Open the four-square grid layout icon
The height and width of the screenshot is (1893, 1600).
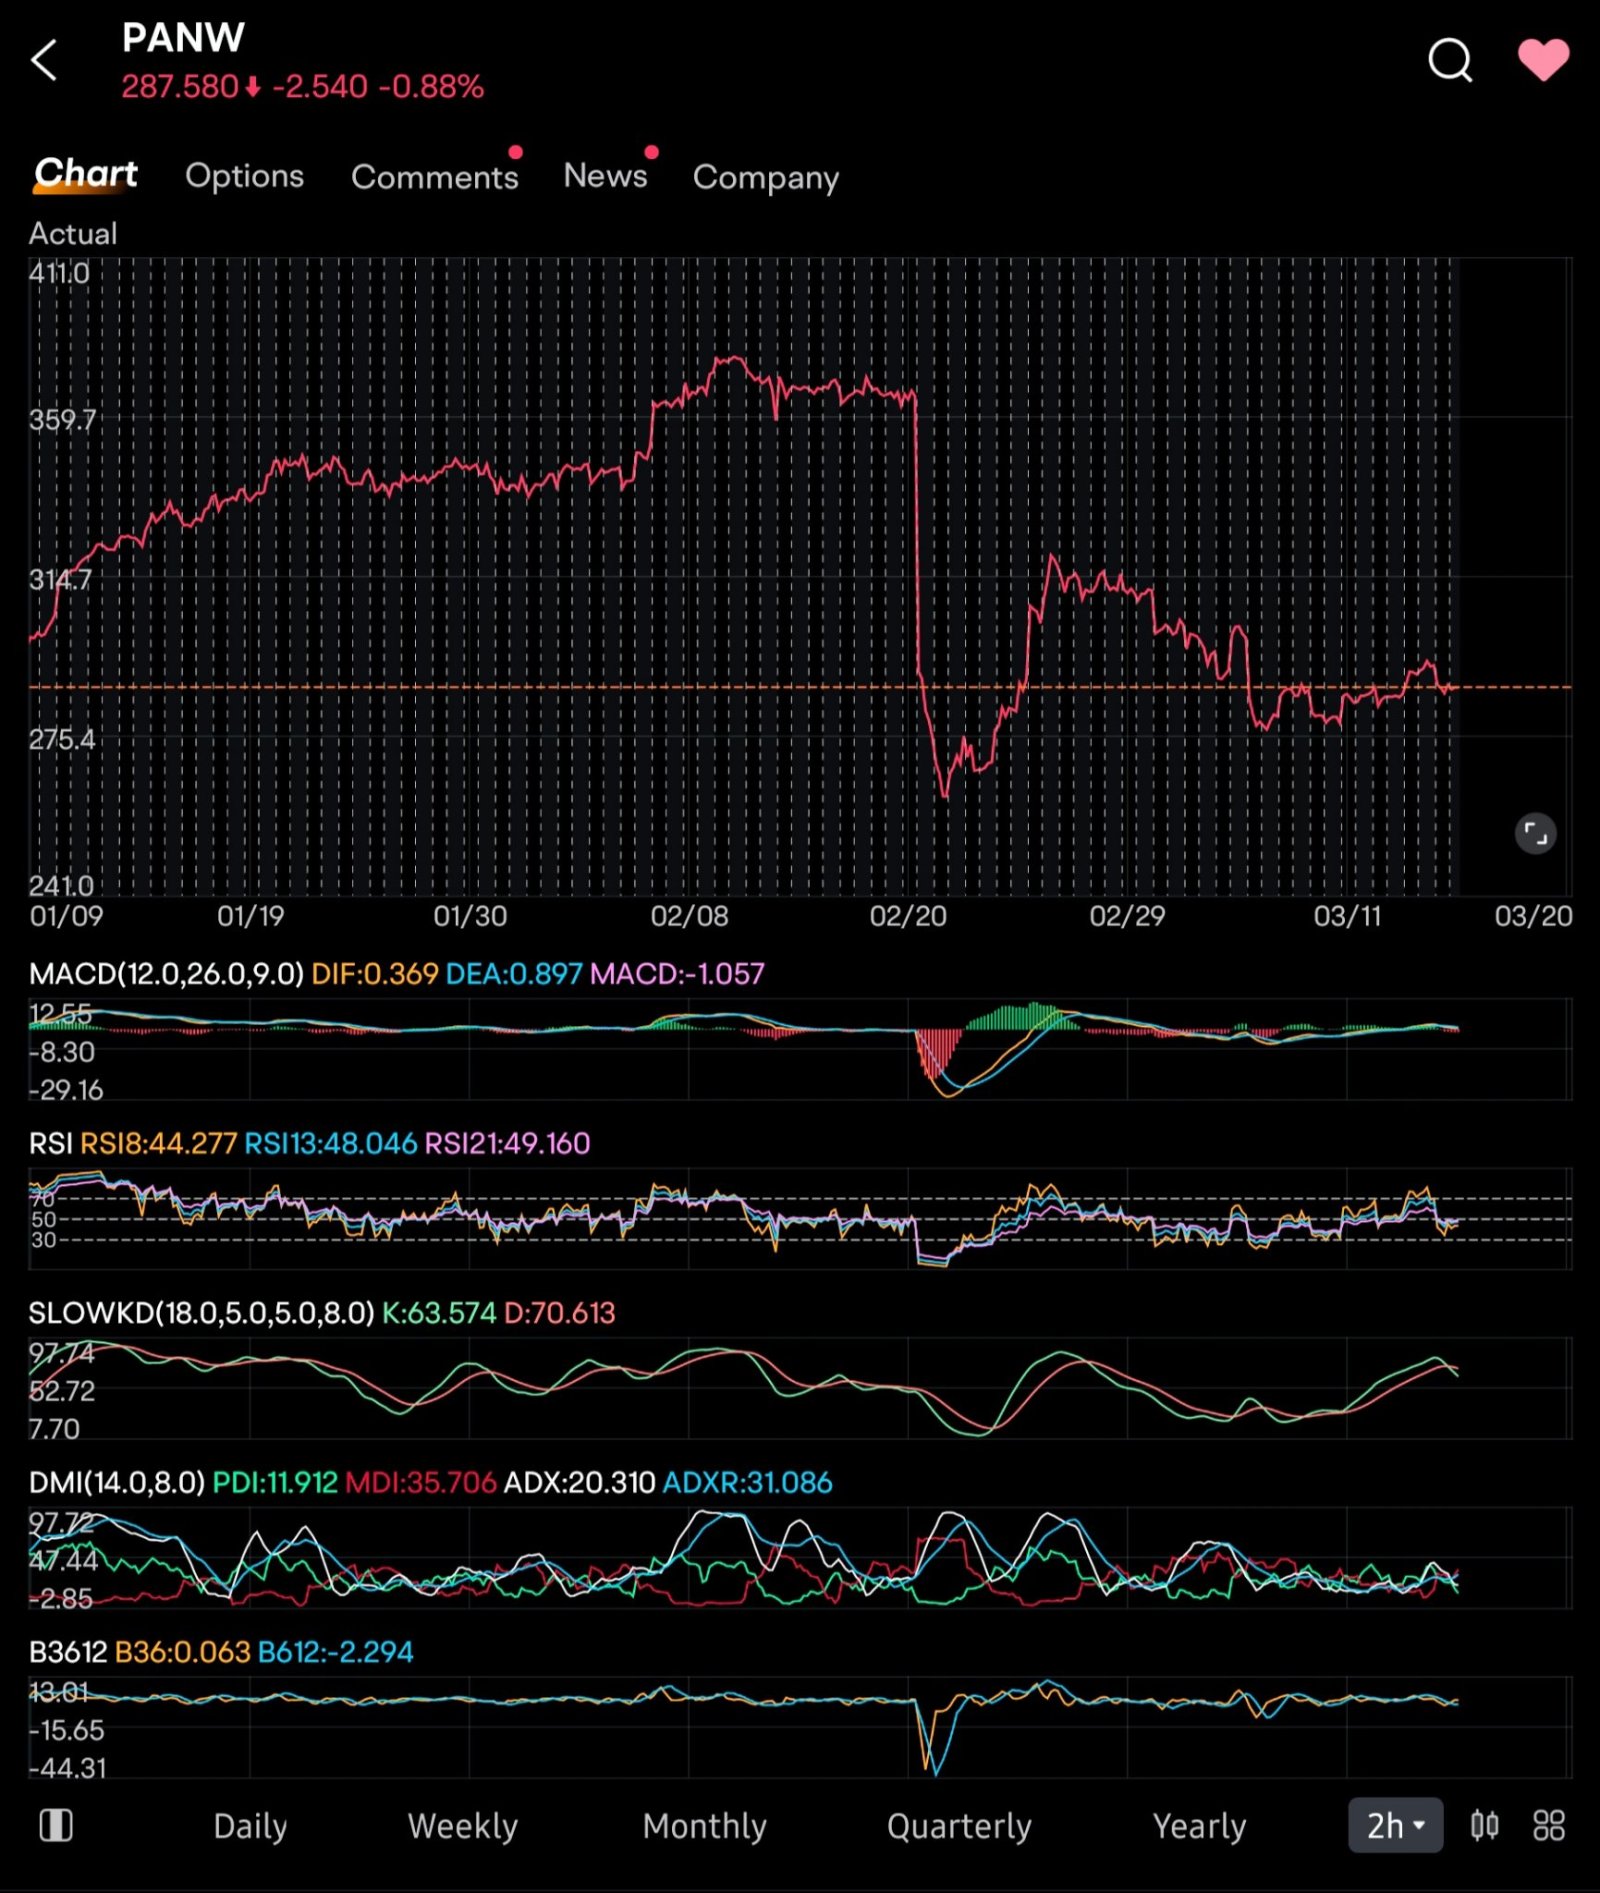[1548, 1826]
